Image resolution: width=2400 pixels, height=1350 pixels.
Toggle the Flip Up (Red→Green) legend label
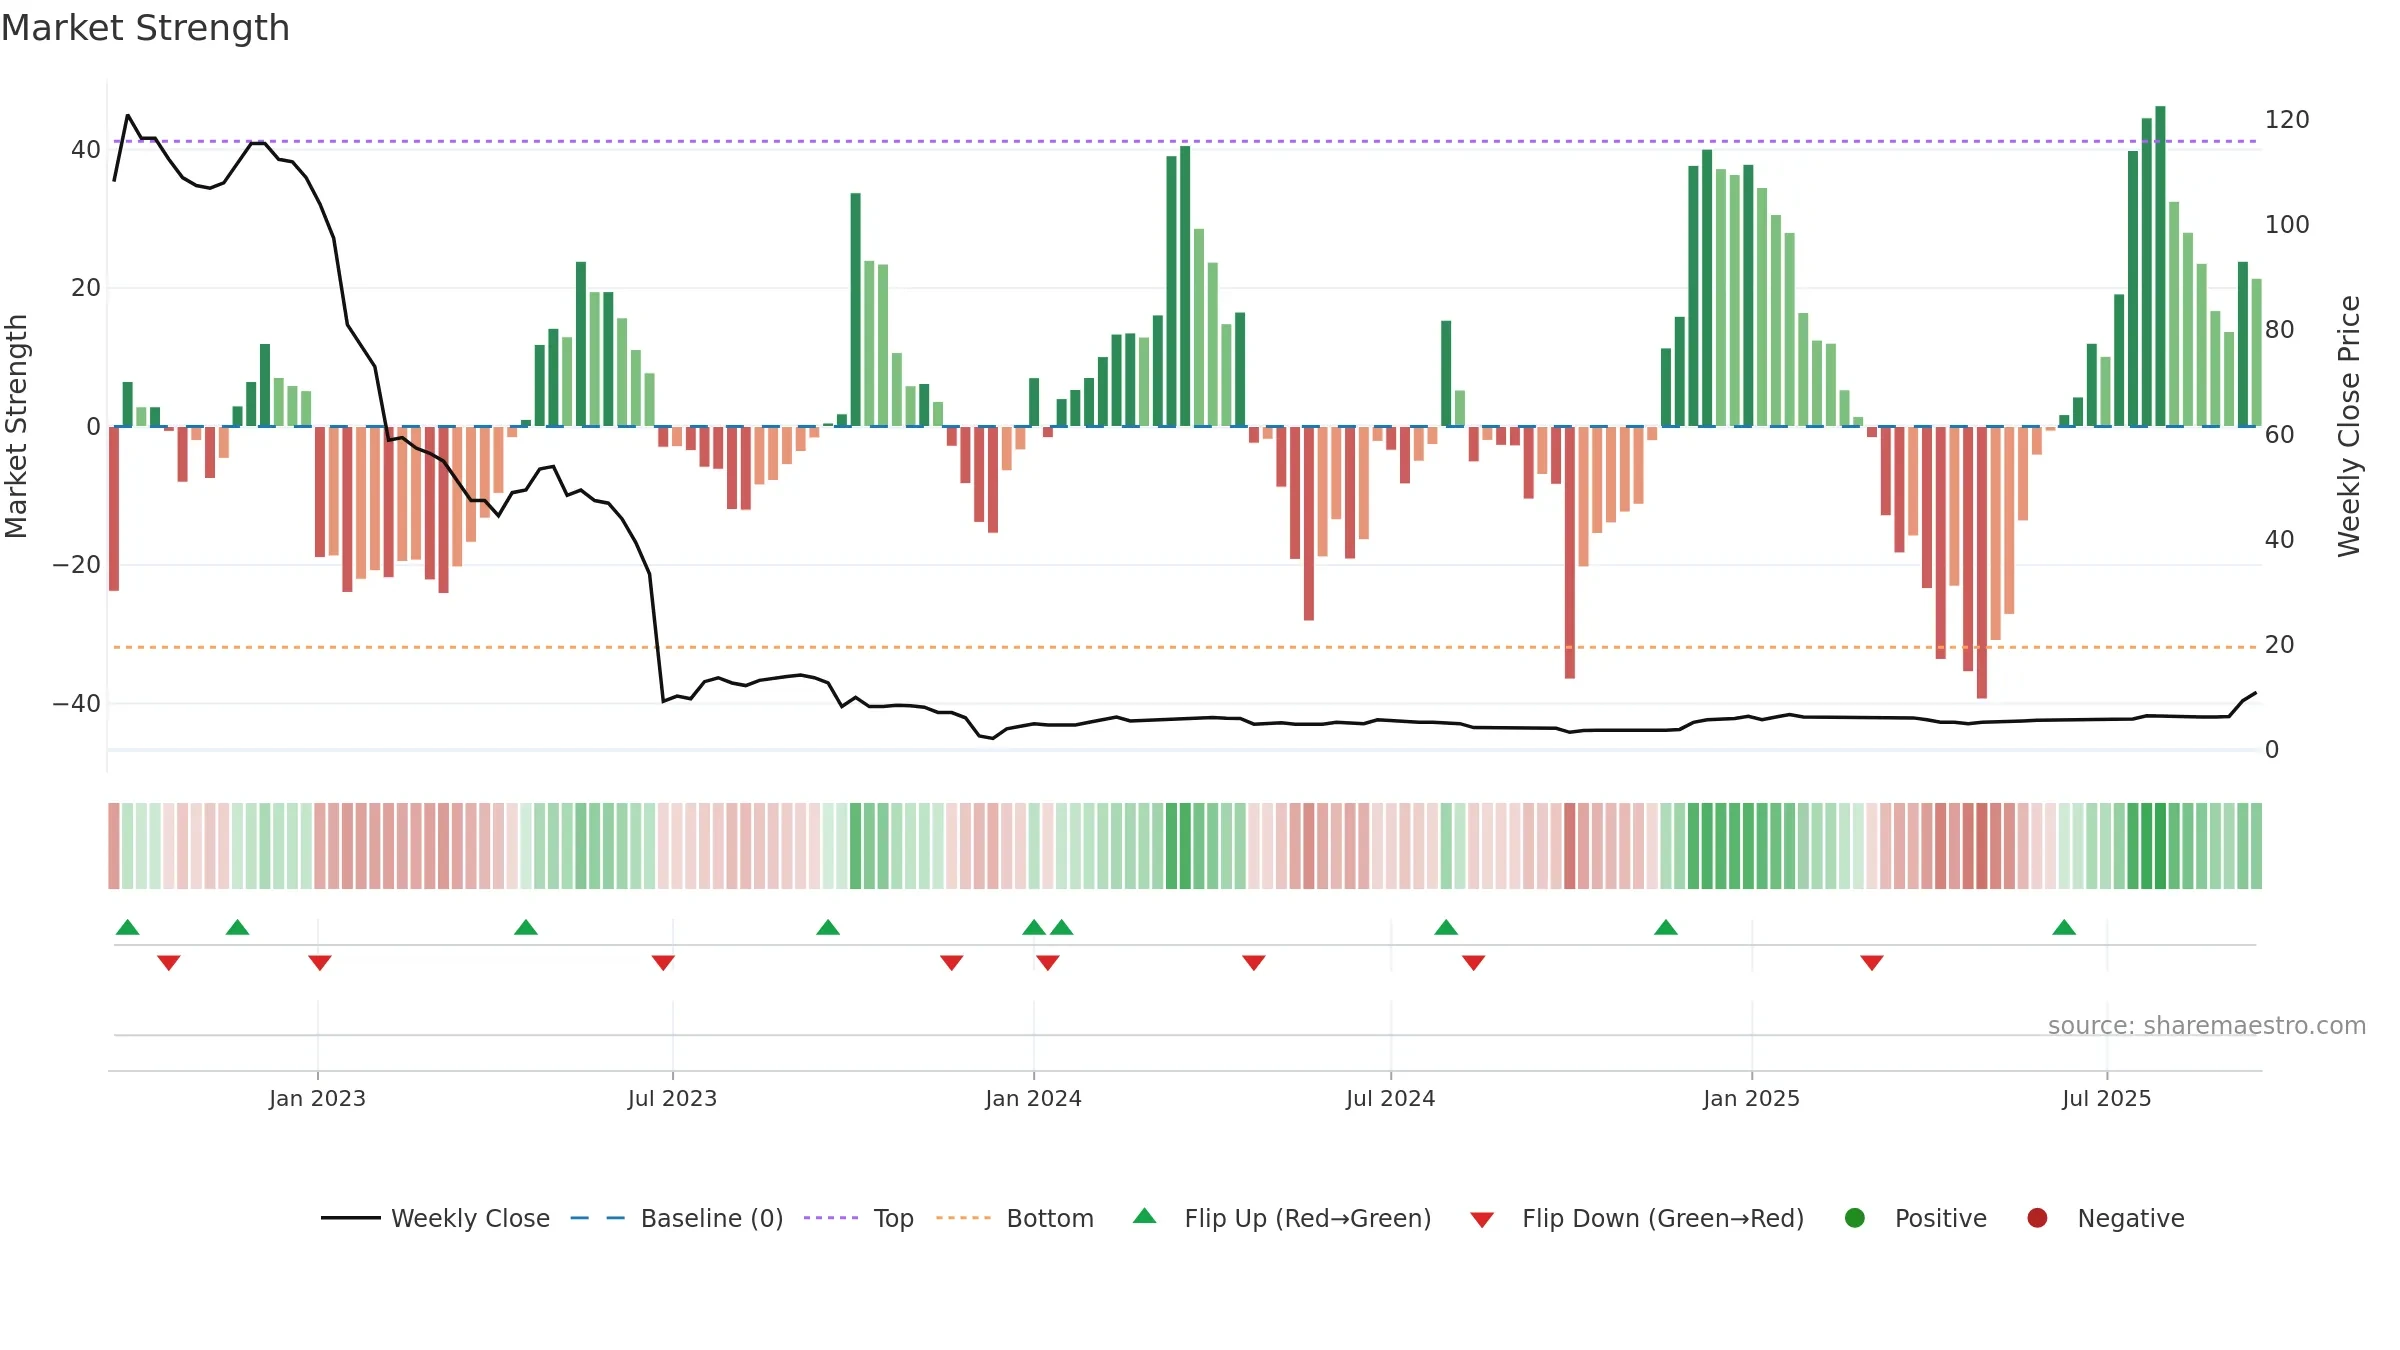(x=1308, y=1219)
